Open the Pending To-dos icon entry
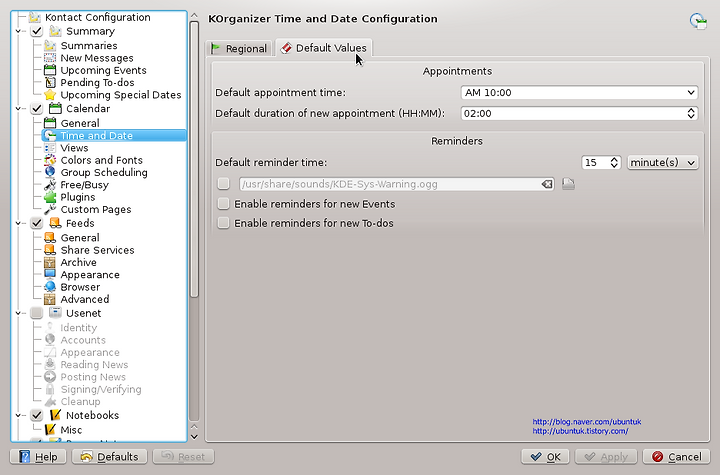The height and width of the screenshot is (475, 720). (50, 83)
